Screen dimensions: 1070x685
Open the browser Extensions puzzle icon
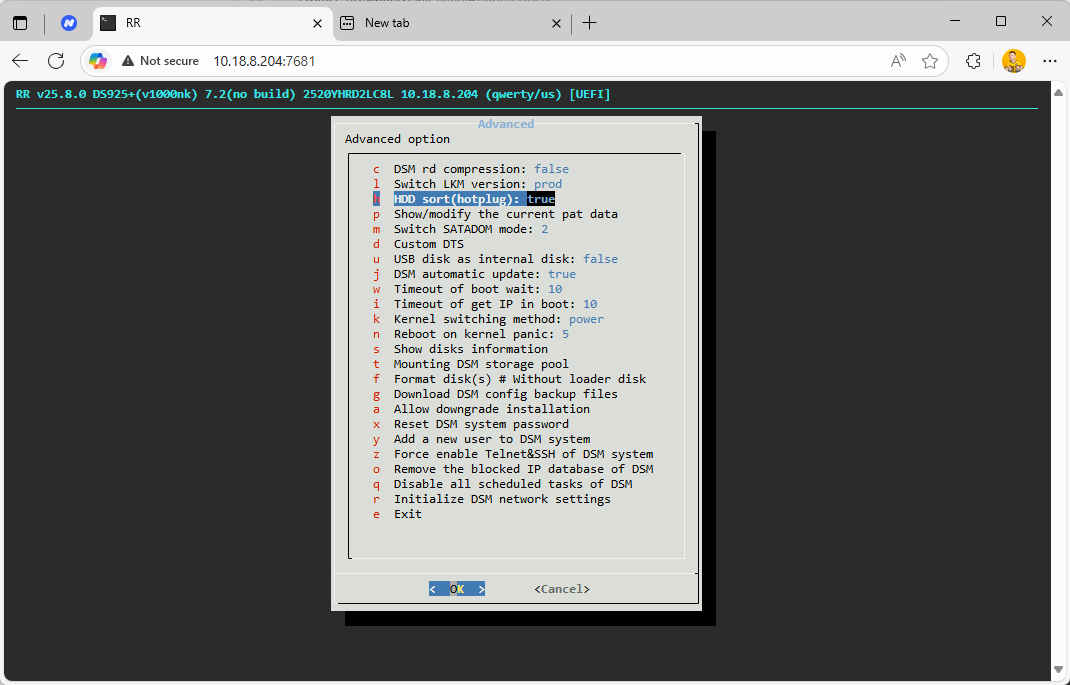(x=973, y=61)
